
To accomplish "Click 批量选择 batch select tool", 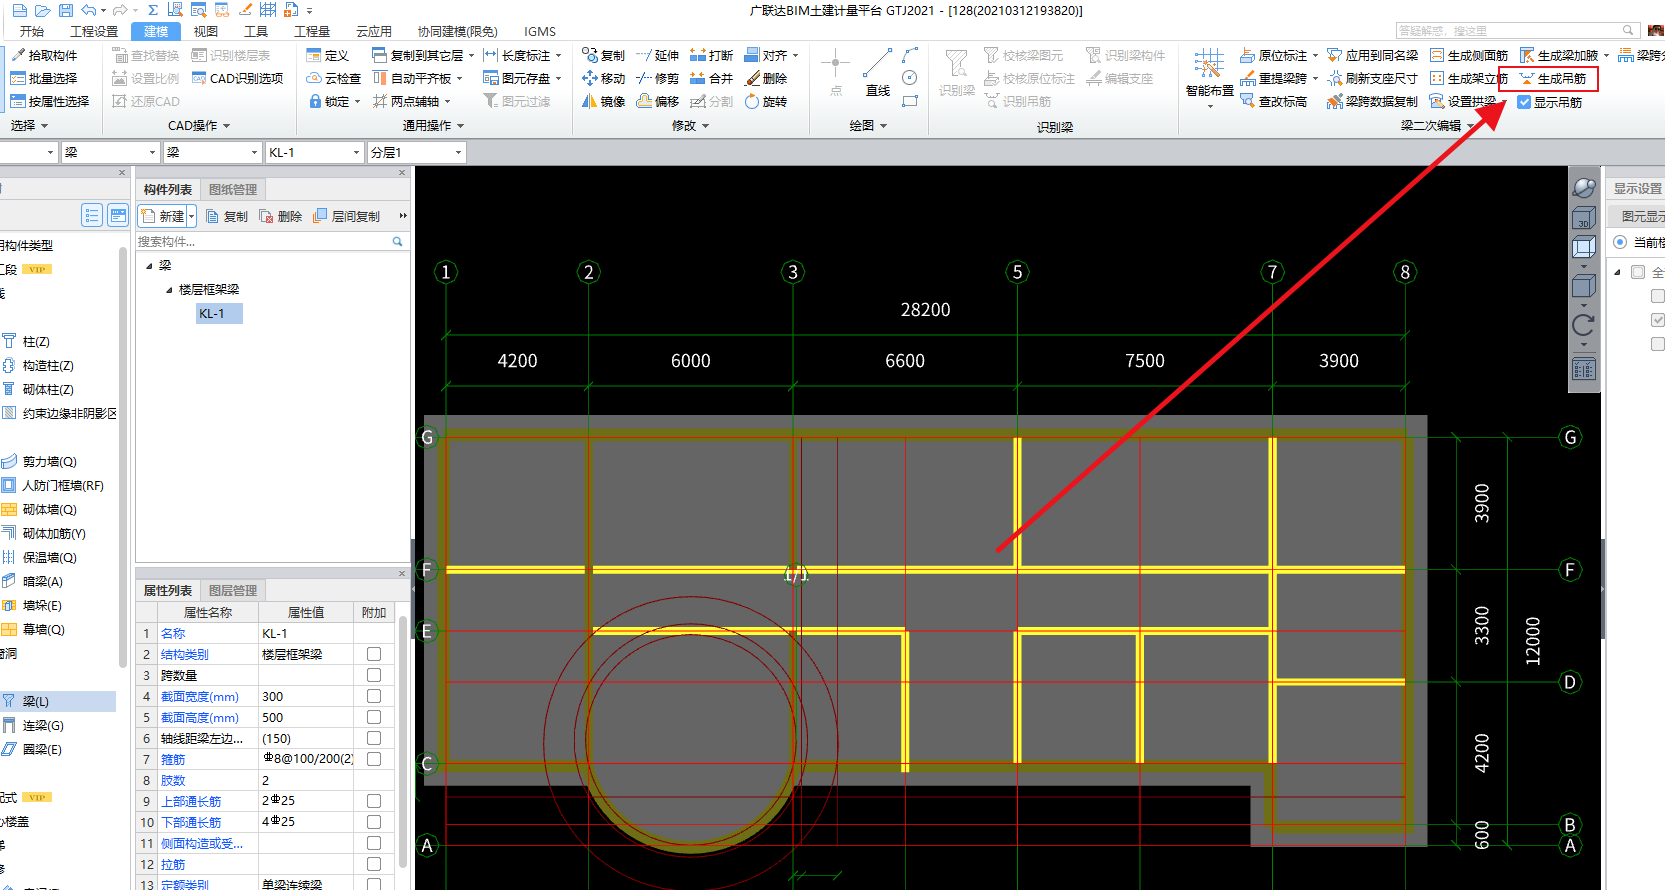I will [x=44, y=78].
